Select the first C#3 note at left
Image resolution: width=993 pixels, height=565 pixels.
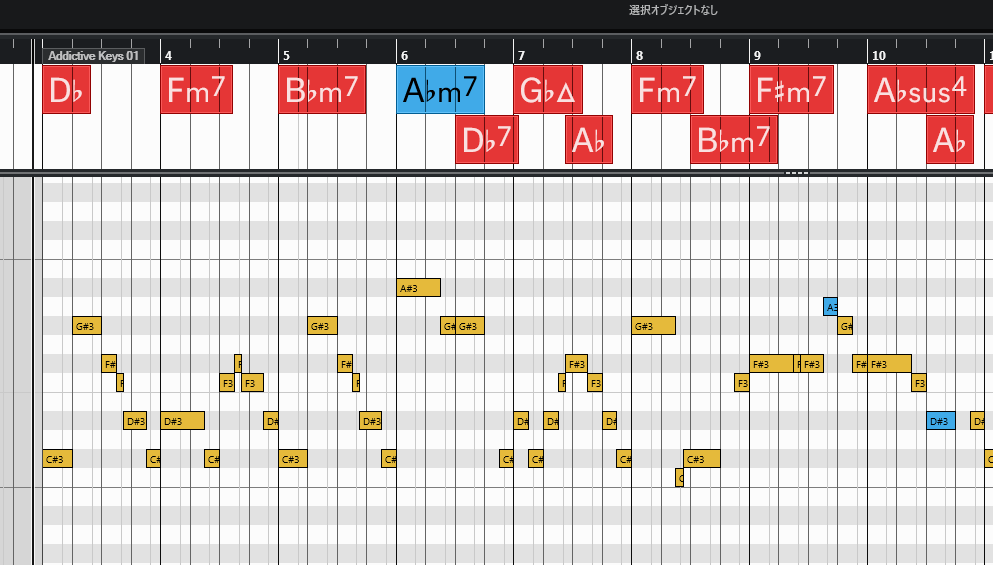point(57,459)
